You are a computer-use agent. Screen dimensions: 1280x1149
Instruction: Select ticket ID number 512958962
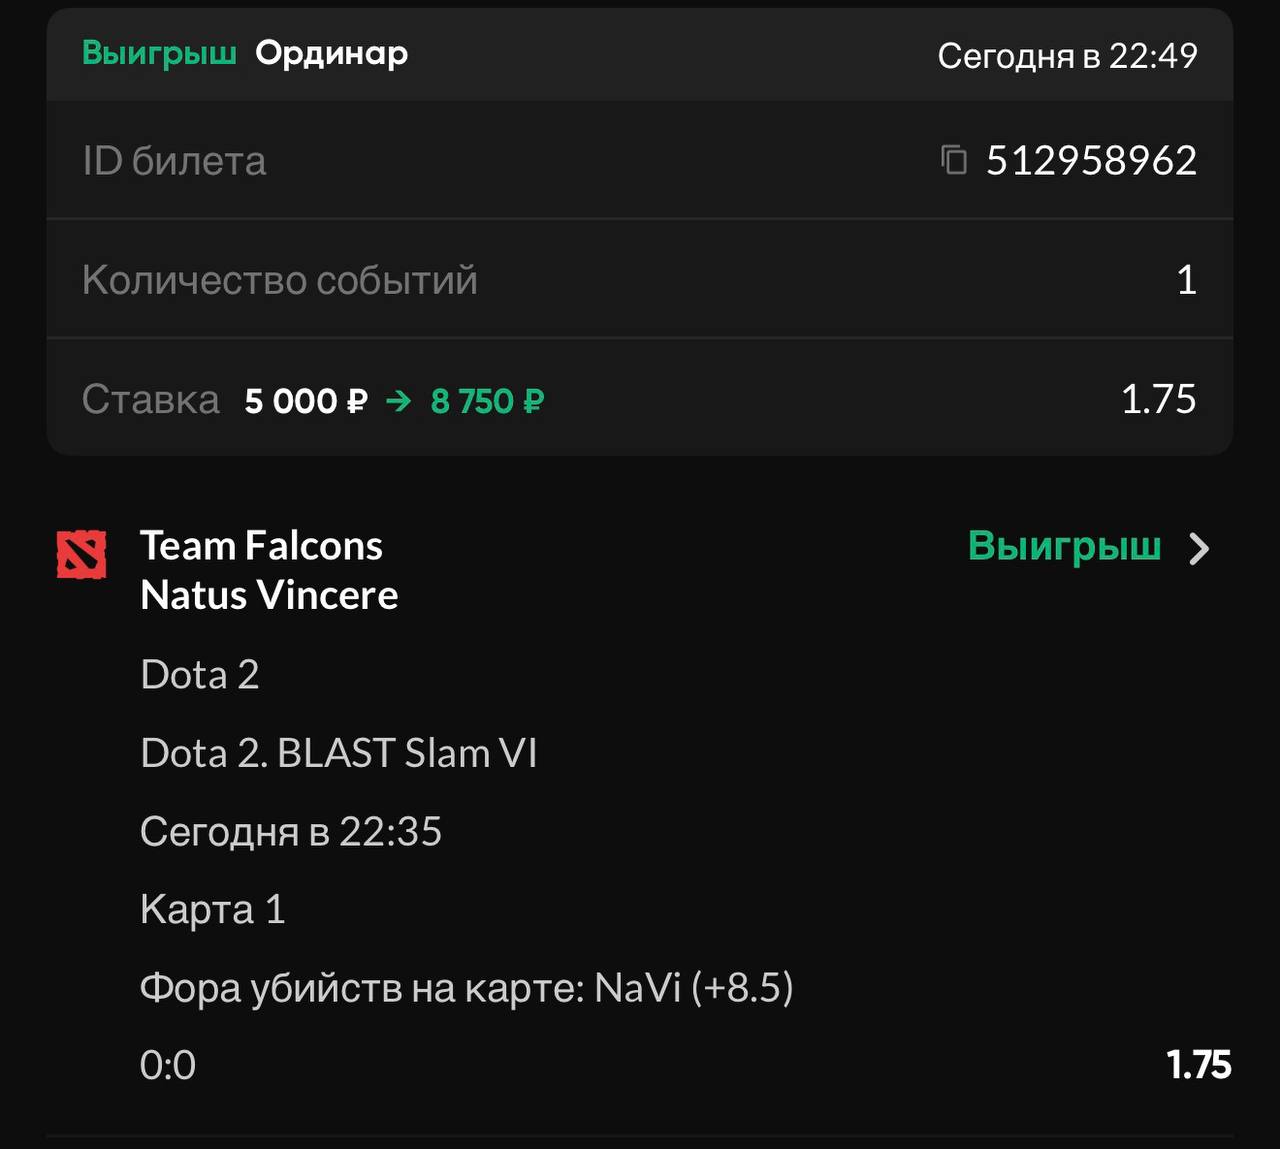pyautogui.click(x=1091, y=161)
